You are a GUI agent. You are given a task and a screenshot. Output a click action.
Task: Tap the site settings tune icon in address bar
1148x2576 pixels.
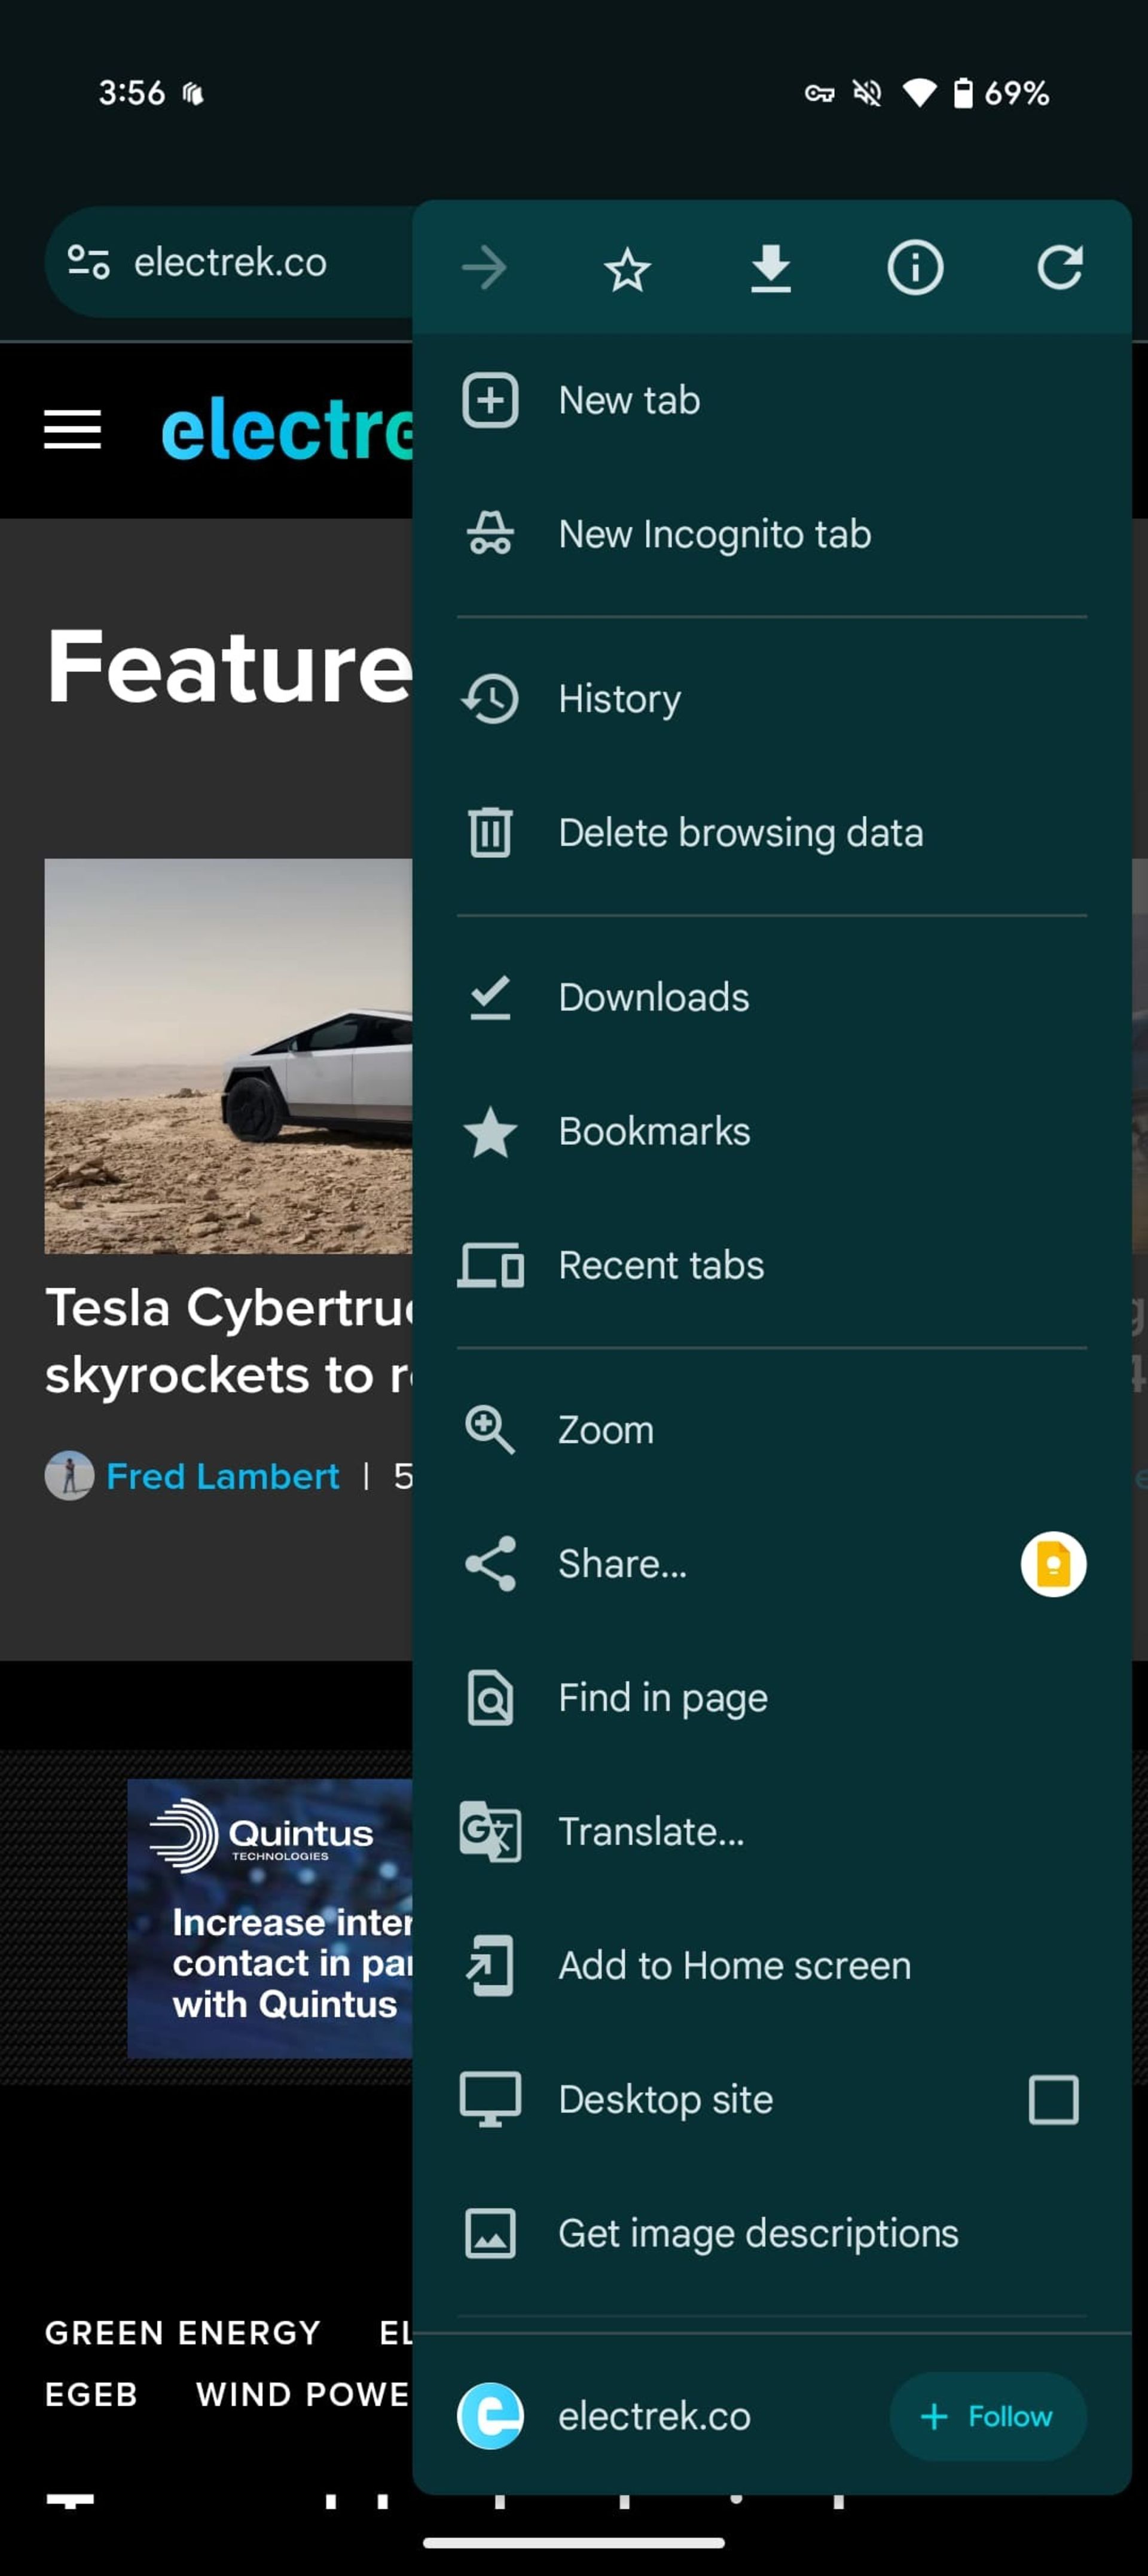pos(88,262)
